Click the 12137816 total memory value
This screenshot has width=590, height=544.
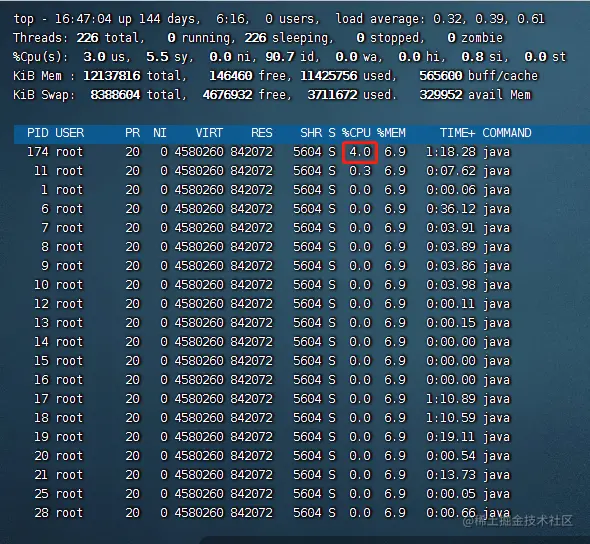112,76
